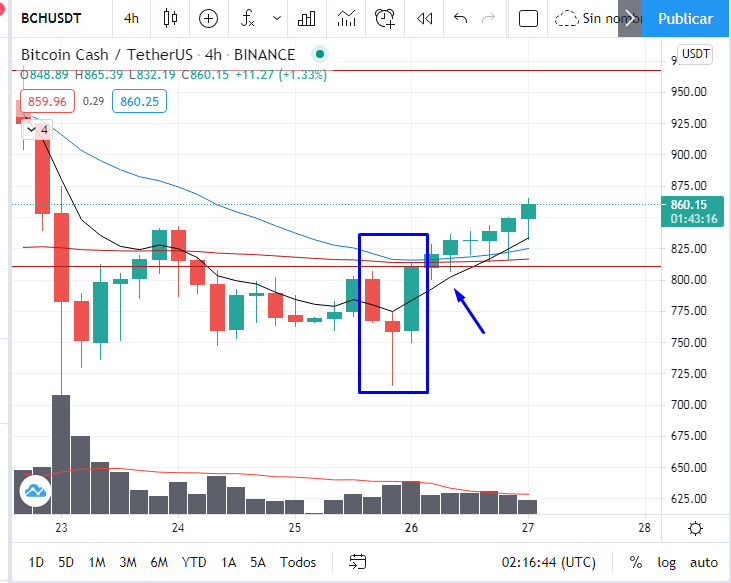Viewport: 731px width, 583px height.
Task: Select the 1D date range
Action: [x=36, y=562]
